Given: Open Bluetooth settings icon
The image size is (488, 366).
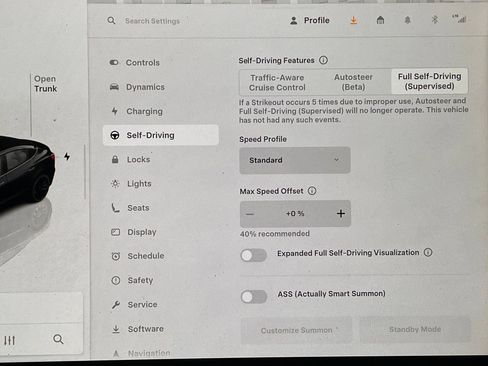Looking at the screenshot, I should coord(434,20).
